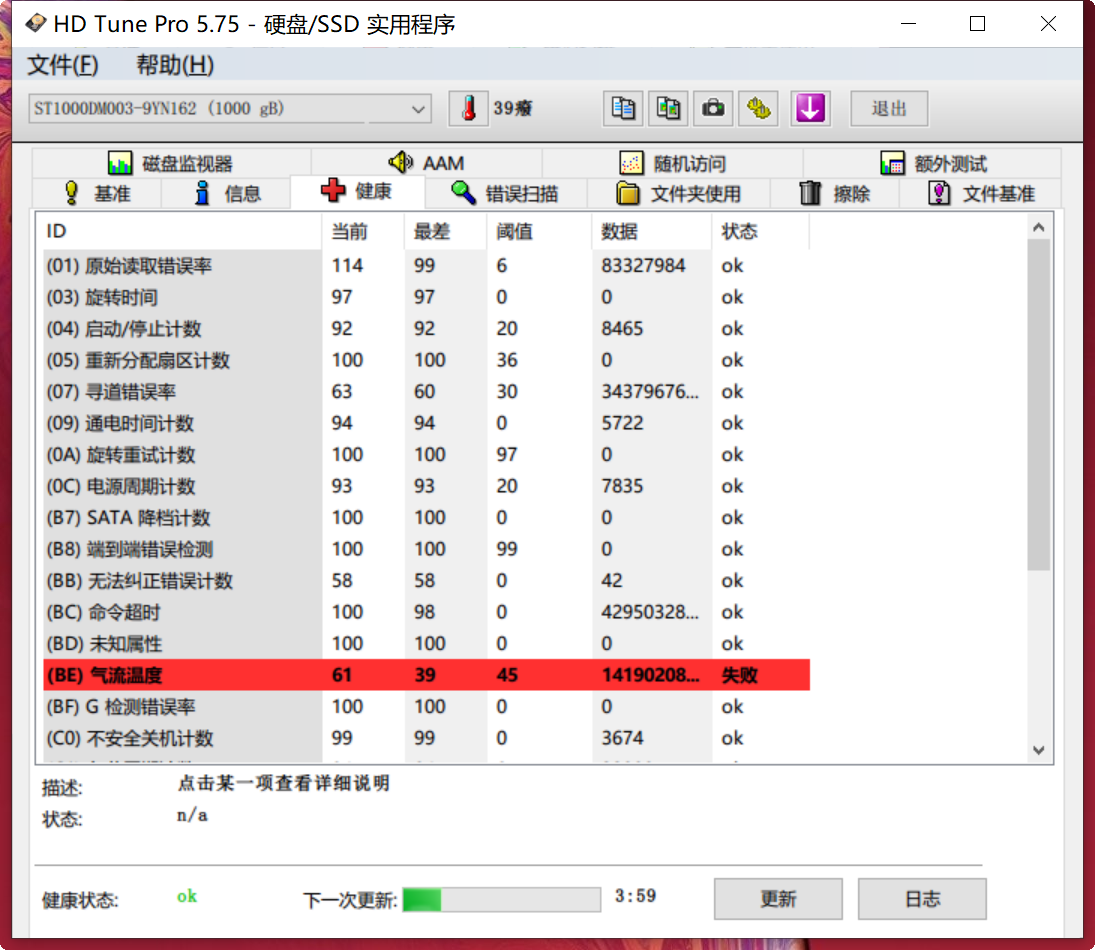Select the (BC) 命令超时 row

coord(427,612)
